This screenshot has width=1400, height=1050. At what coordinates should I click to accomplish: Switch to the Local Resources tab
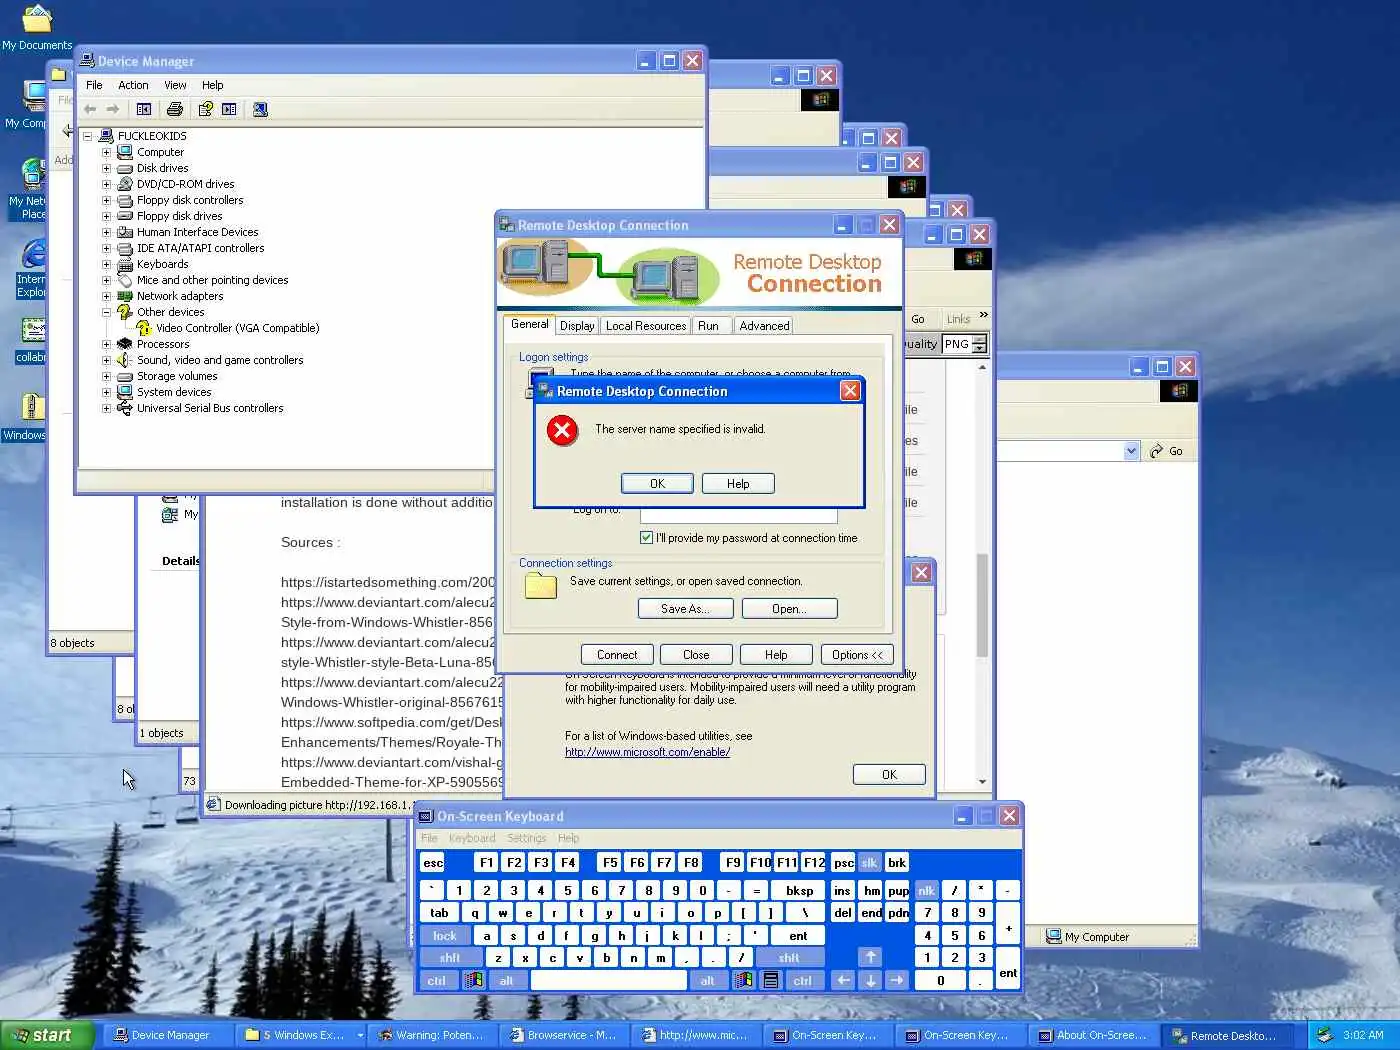pos(646,326)
